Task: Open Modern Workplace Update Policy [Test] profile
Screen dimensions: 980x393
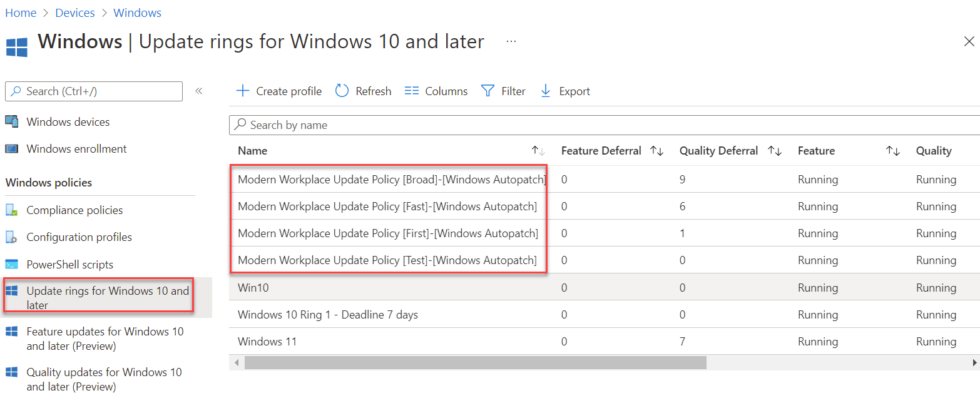Action: tap(387, 261)
